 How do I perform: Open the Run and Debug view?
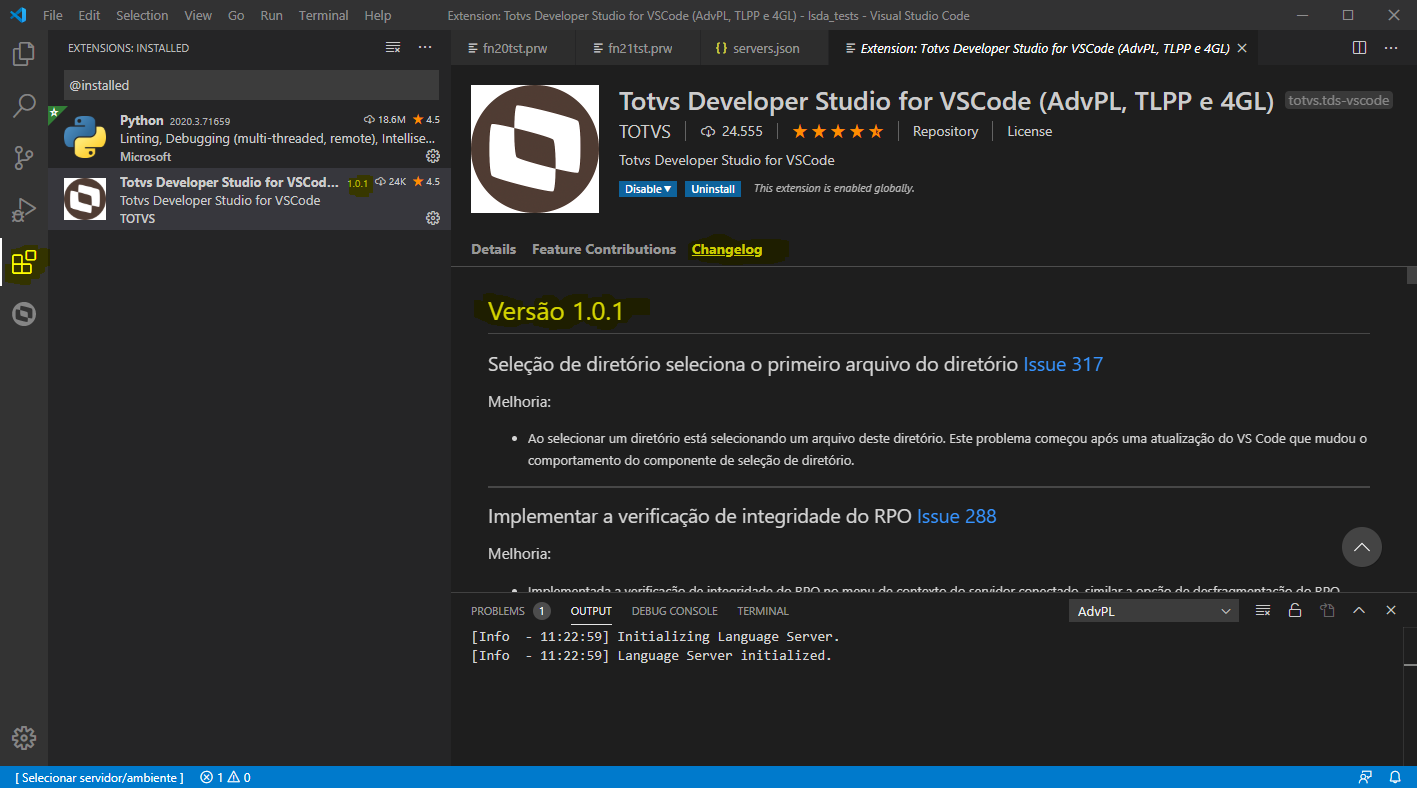tap(24, 210)
